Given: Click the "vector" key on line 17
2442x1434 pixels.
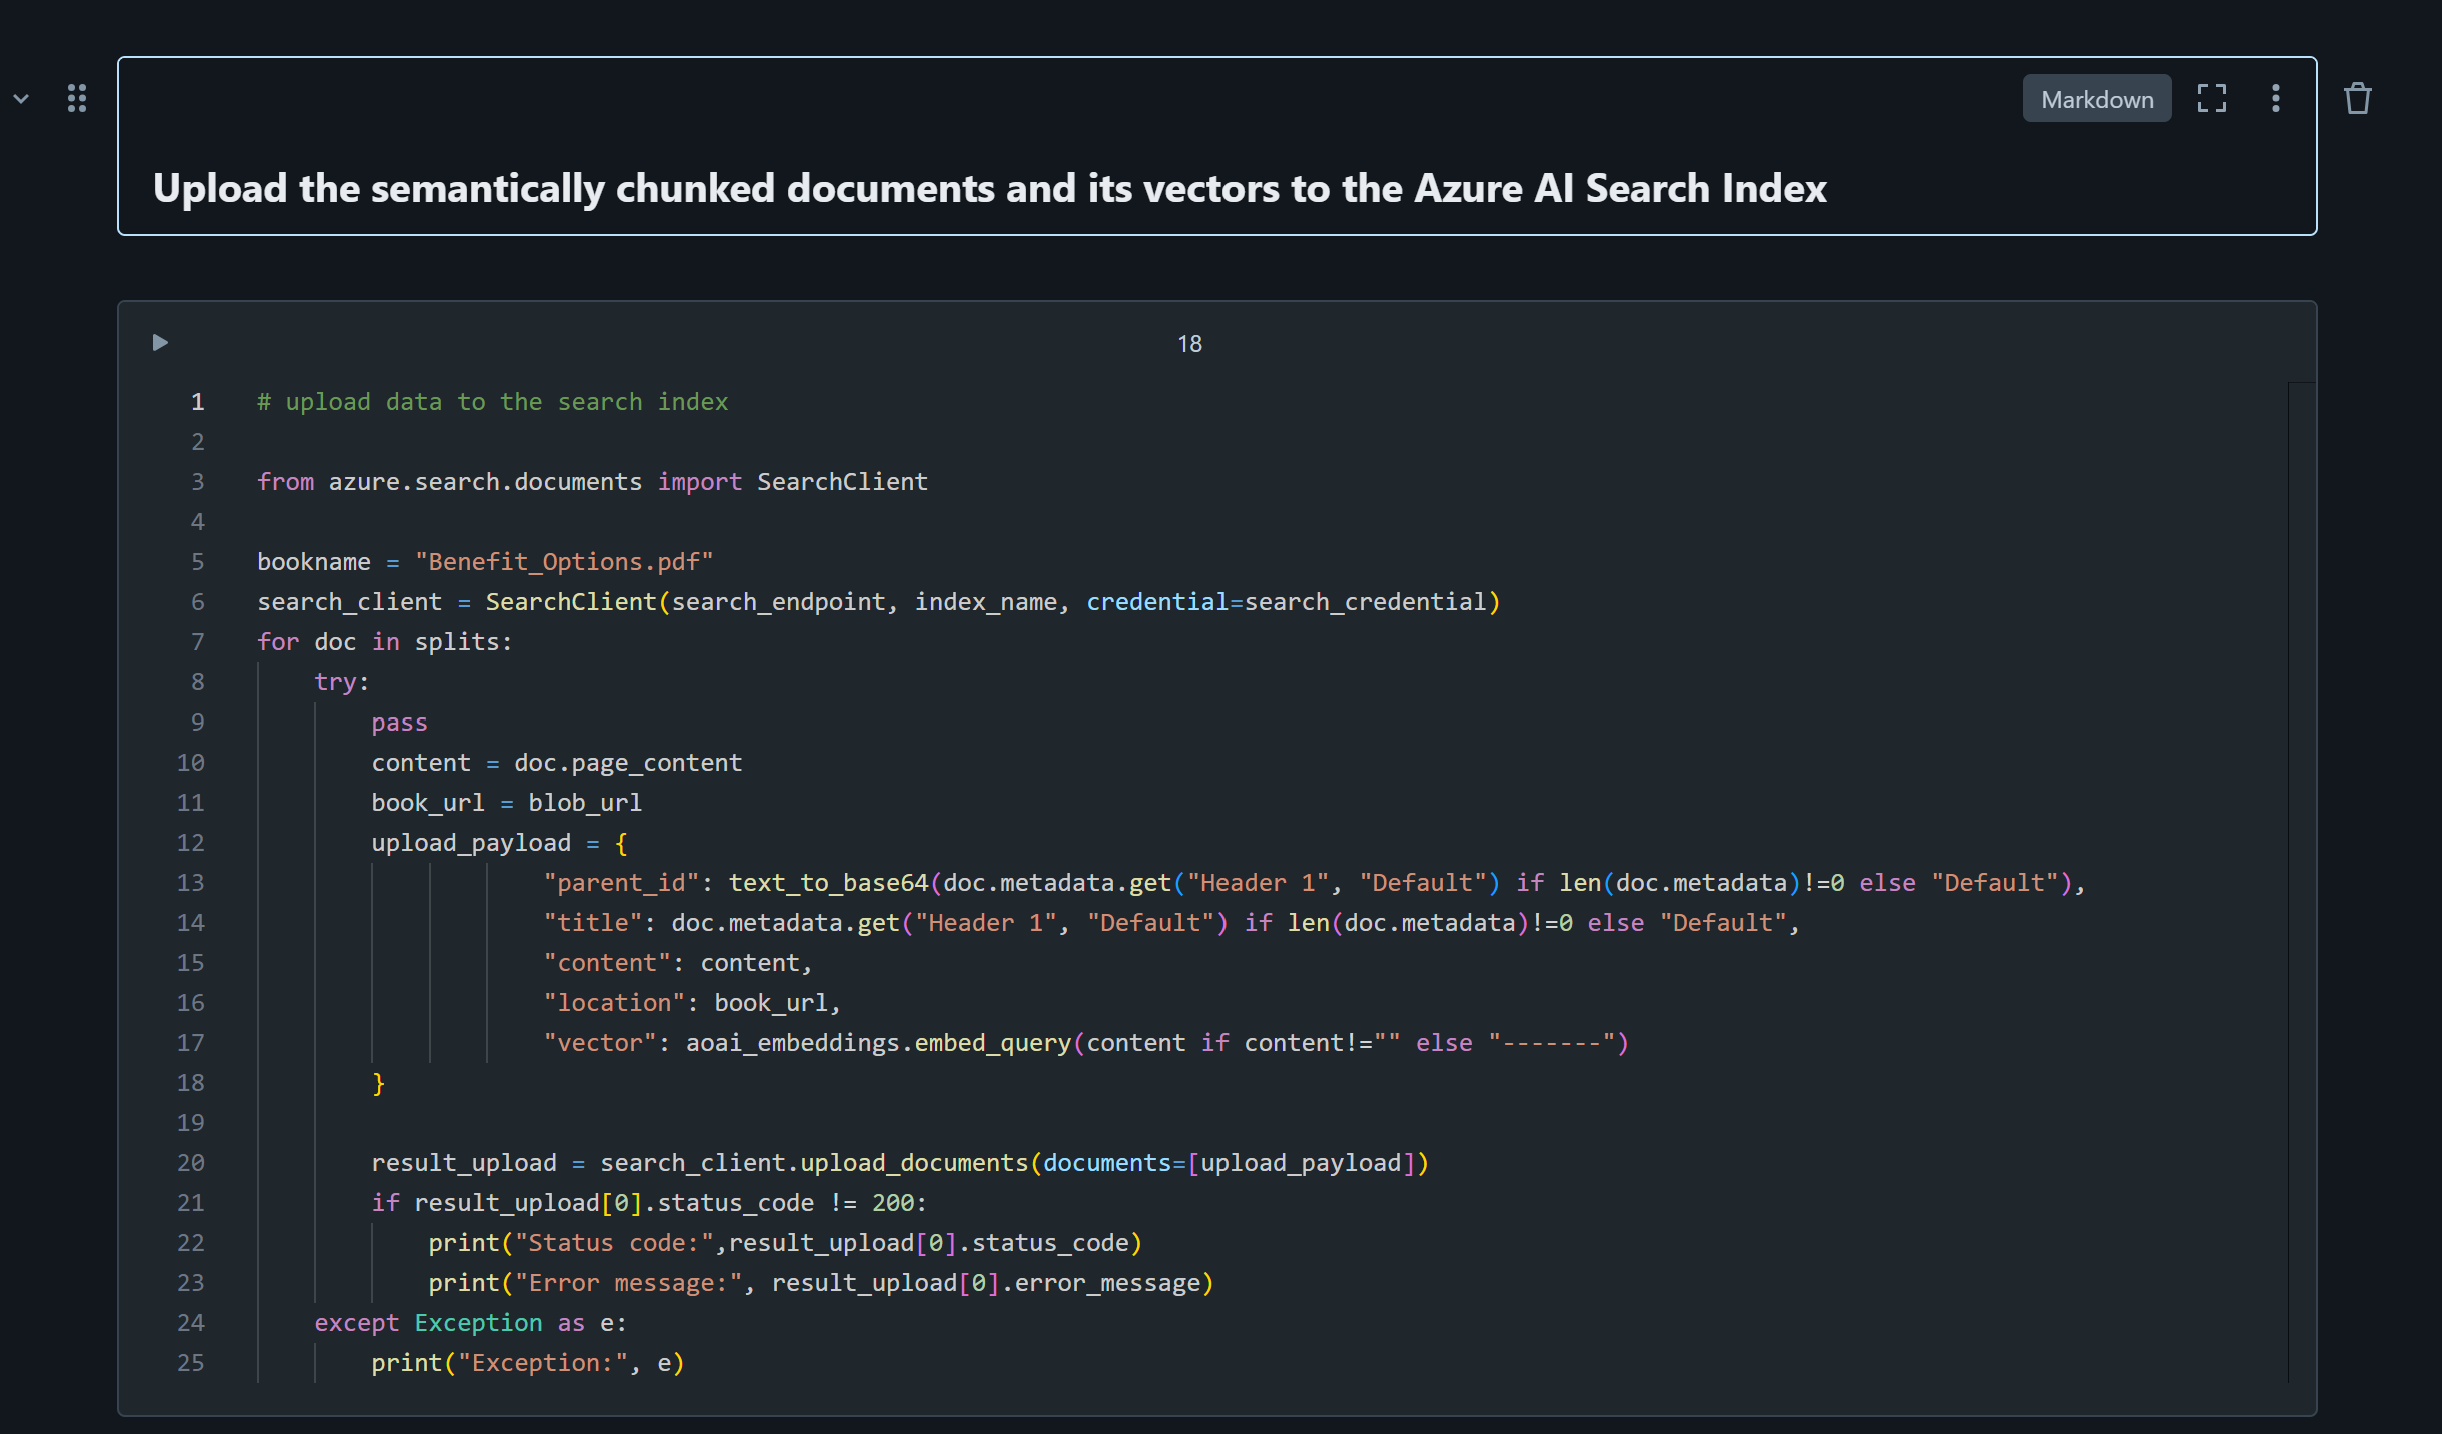Looking at the screenshot, I should click(599, 1043).
